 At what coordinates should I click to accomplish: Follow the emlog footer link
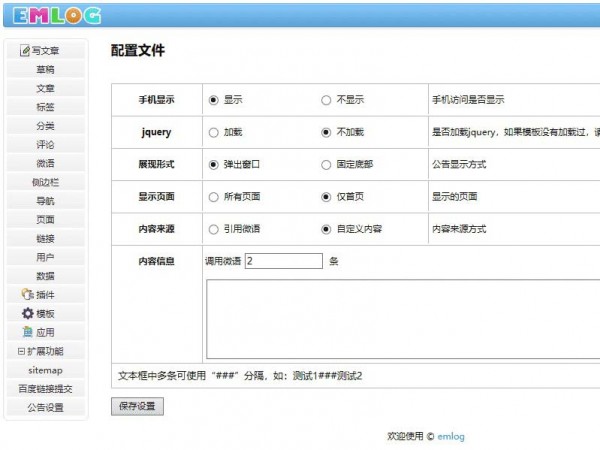(451, 436)
